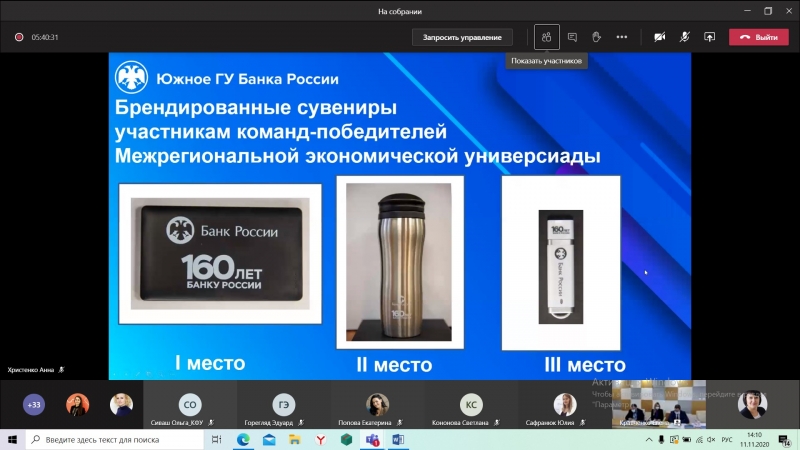Toggle the camera on or off
This screenshot has height=450, width=800.
point(659,37)
